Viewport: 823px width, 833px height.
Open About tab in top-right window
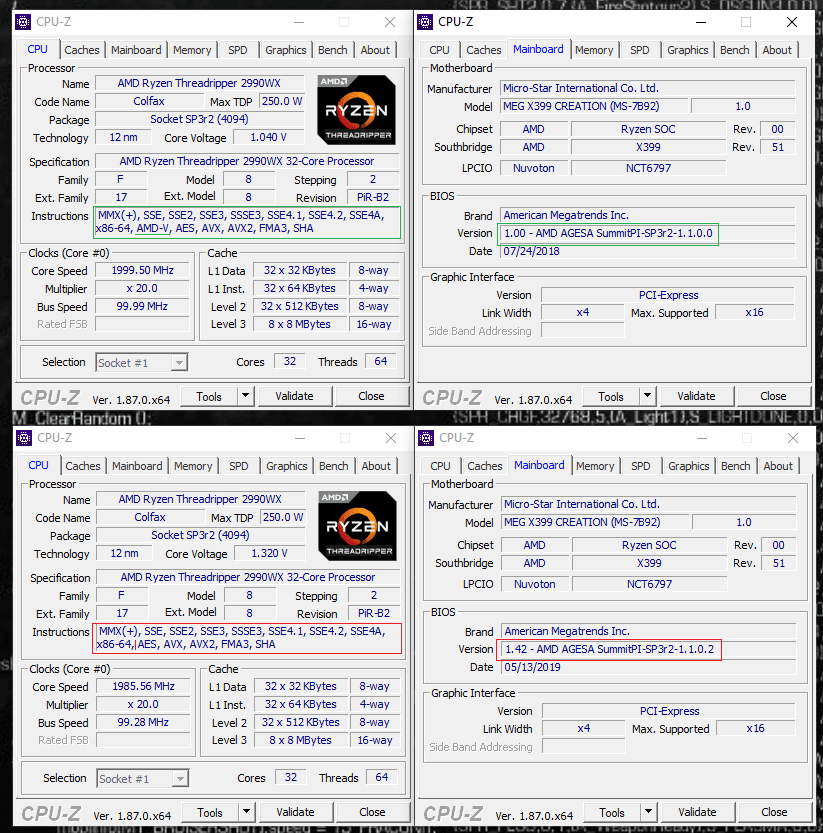777,50
